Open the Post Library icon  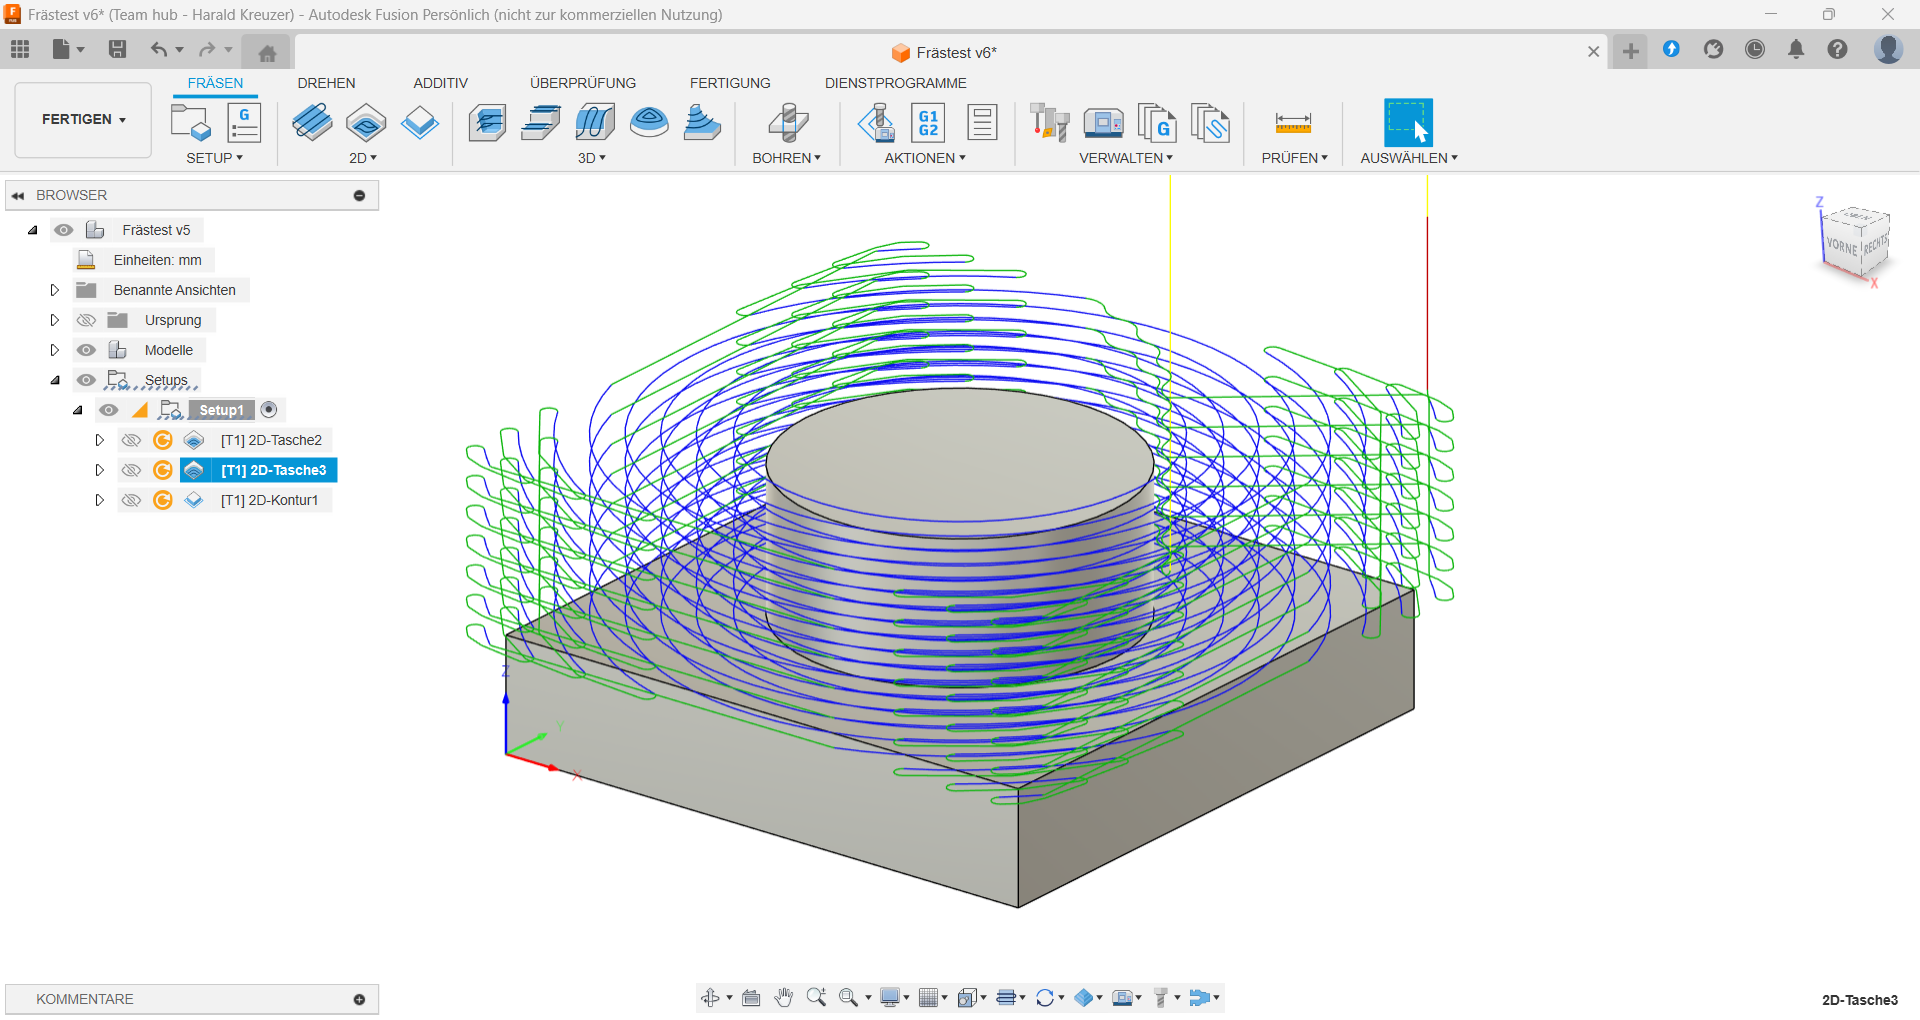(x=1157, y=123)
